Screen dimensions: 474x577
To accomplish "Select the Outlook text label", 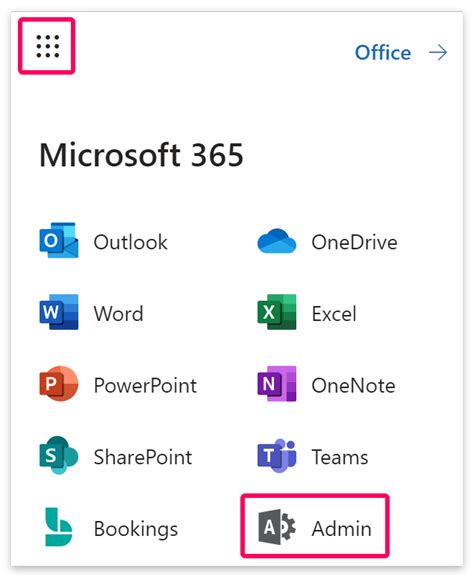I will pyautogui.click(x=131, y=242).
